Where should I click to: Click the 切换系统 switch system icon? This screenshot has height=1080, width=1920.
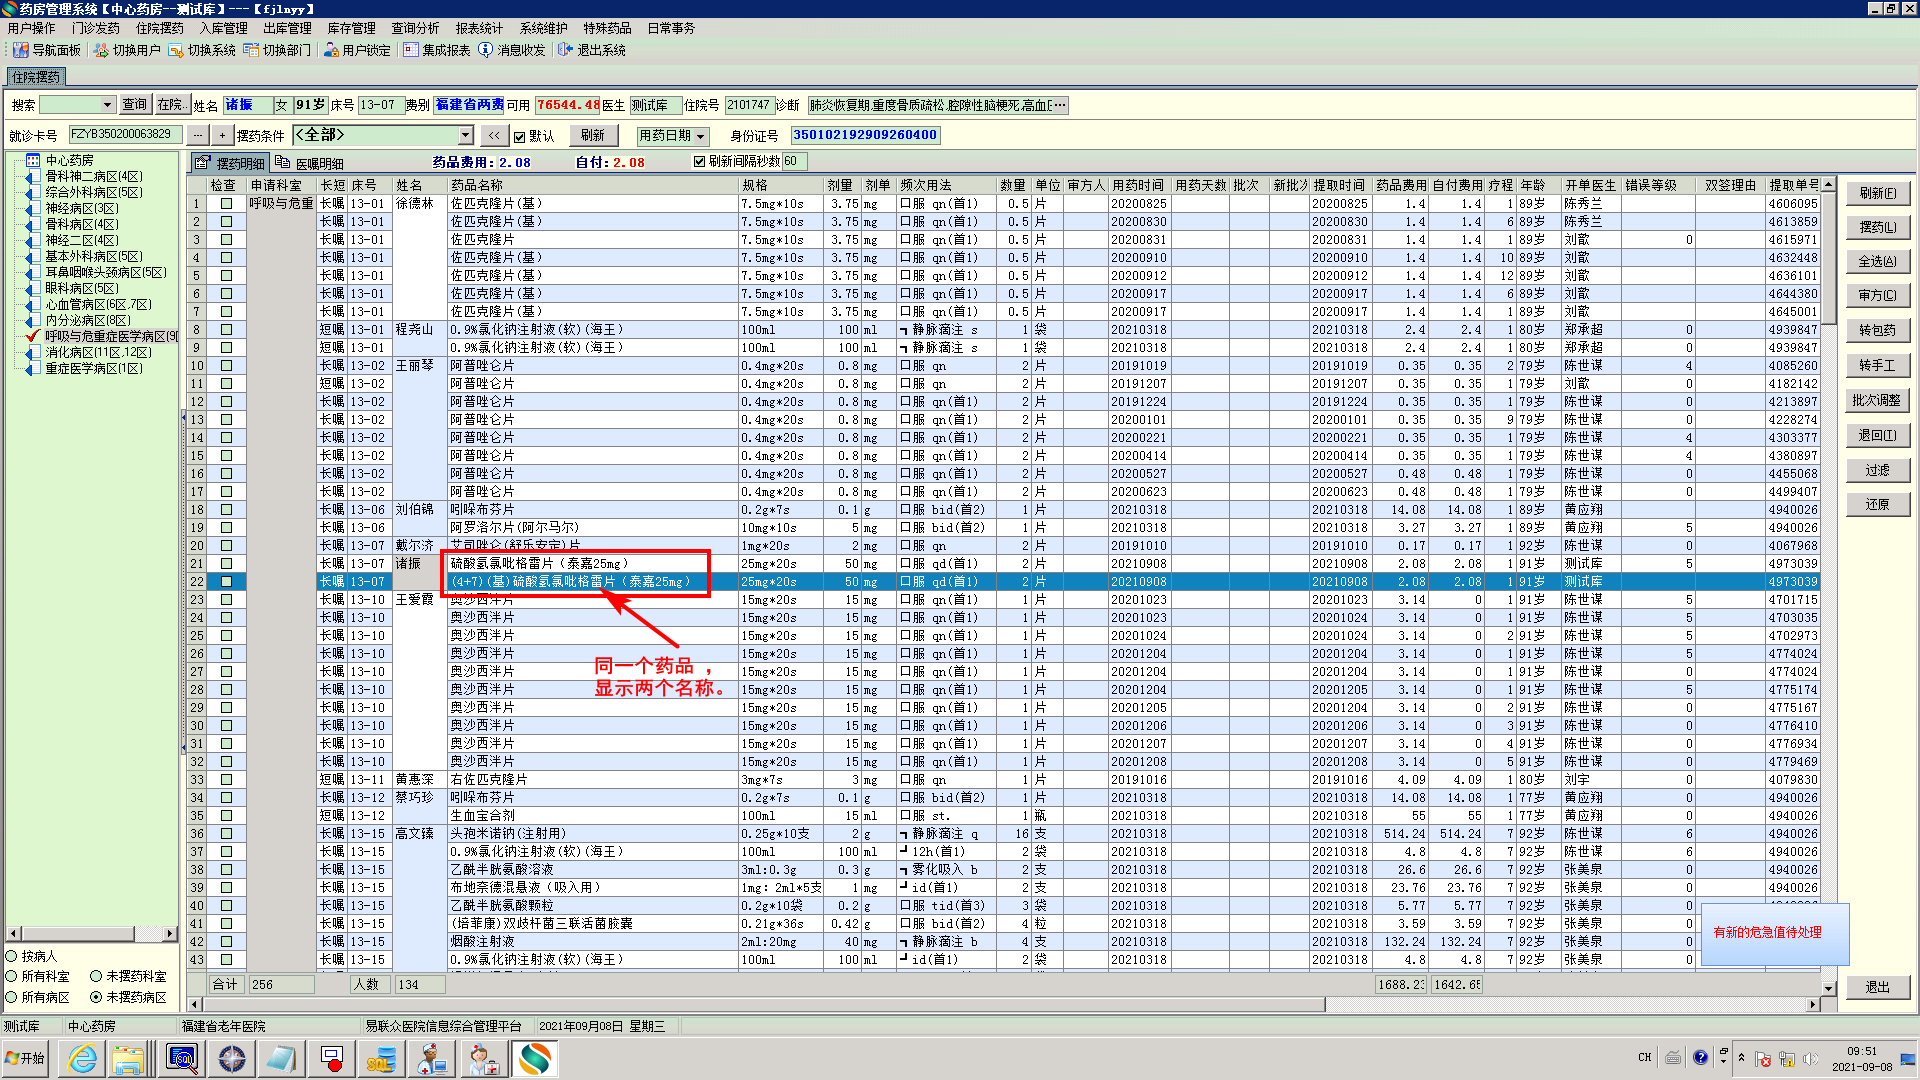(x=176, y=50)
